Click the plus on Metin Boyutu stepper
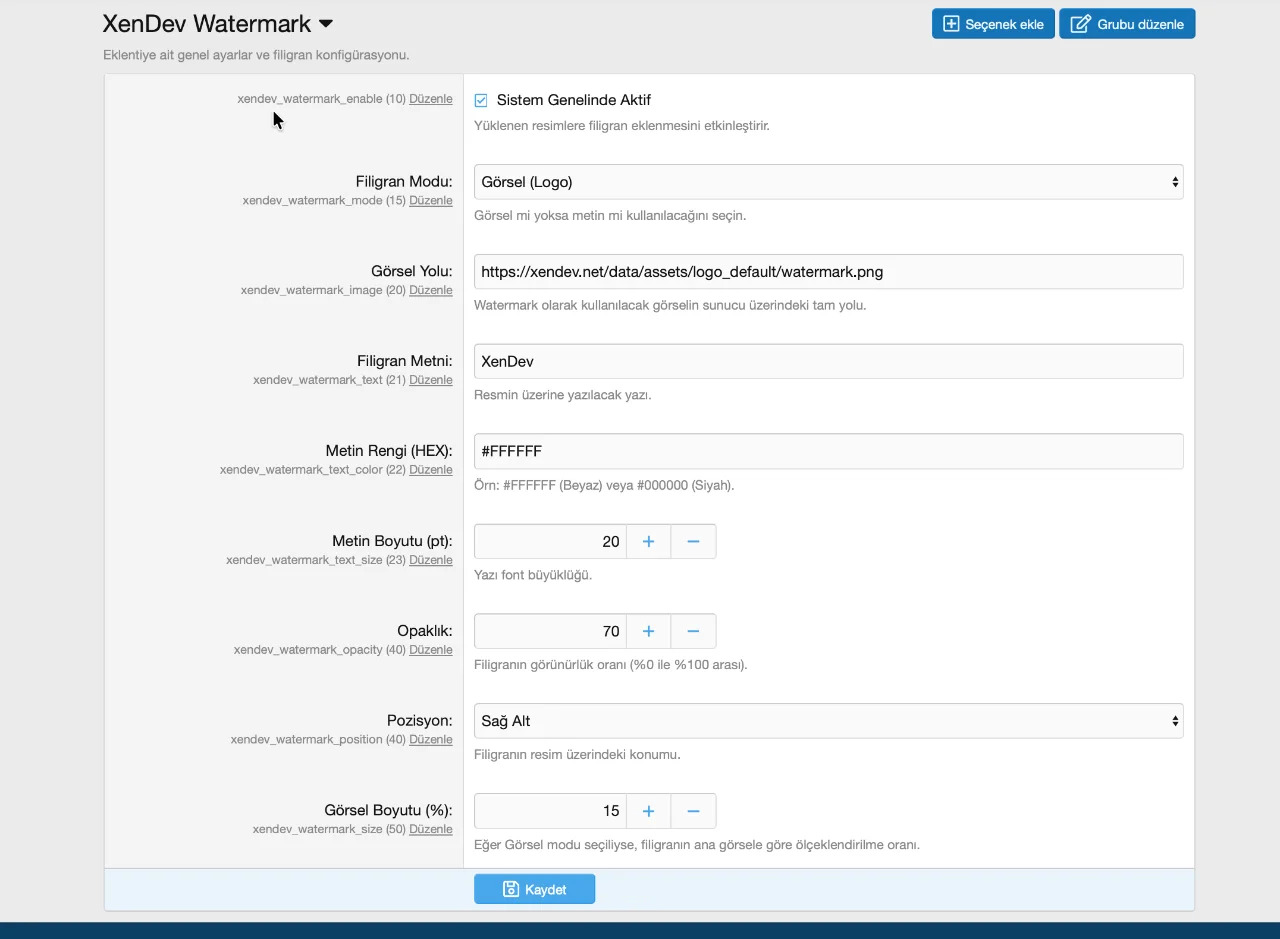Screen dimensions: 1280x939 tap(648, 541)
